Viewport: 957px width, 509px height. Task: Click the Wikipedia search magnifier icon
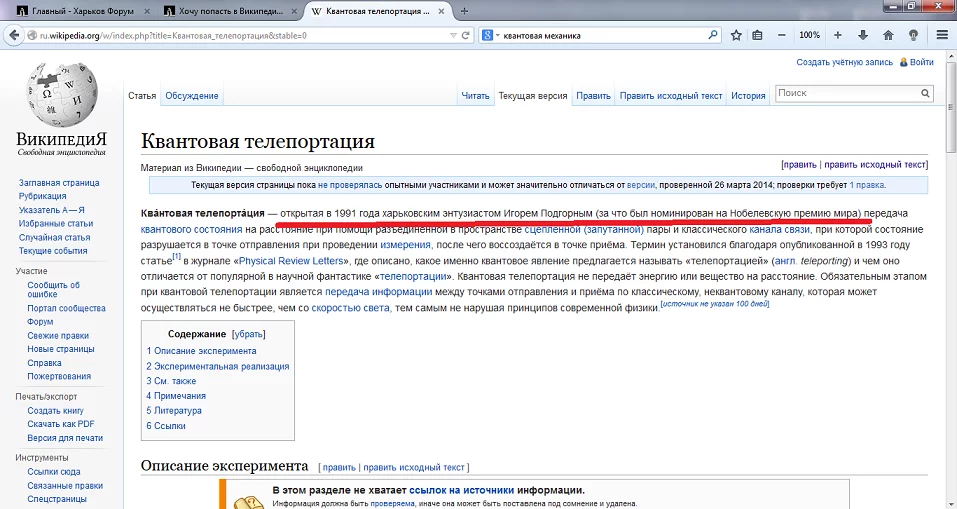click(x=925, y=93)
